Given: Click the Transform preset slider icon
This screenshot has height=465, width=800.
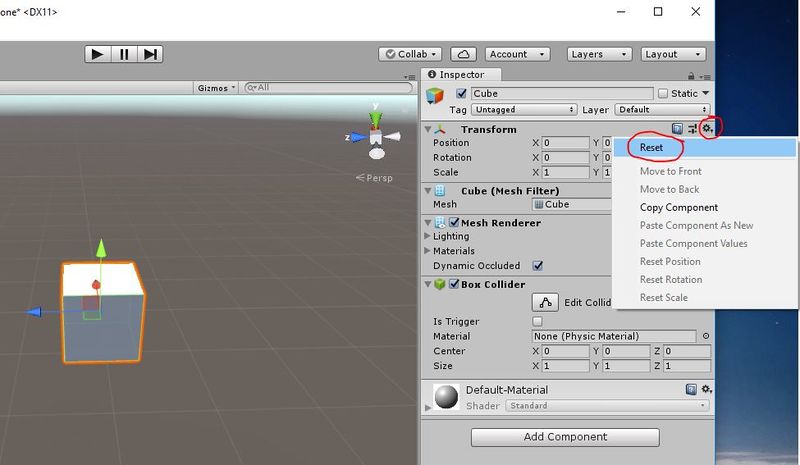Looking at the screenshot, I should 692,129.
